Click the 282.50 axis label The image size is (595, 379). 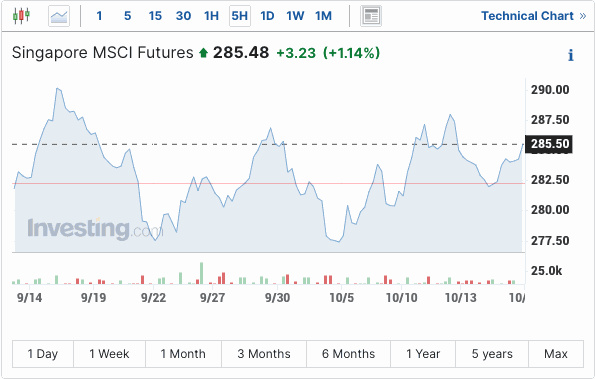tap(550, 180)
